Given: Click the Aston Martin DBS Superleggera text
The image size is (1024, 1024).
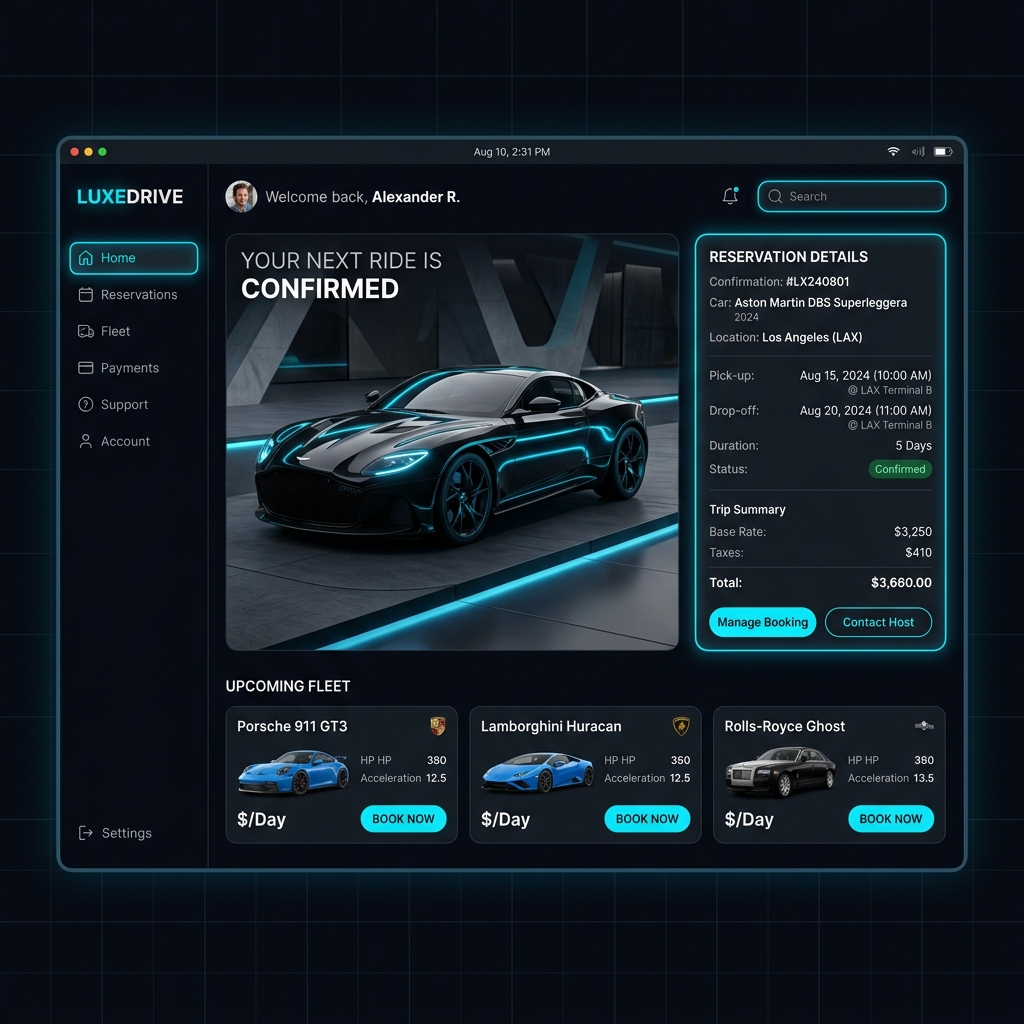Looking at the screenshot, I should (820, 302).
